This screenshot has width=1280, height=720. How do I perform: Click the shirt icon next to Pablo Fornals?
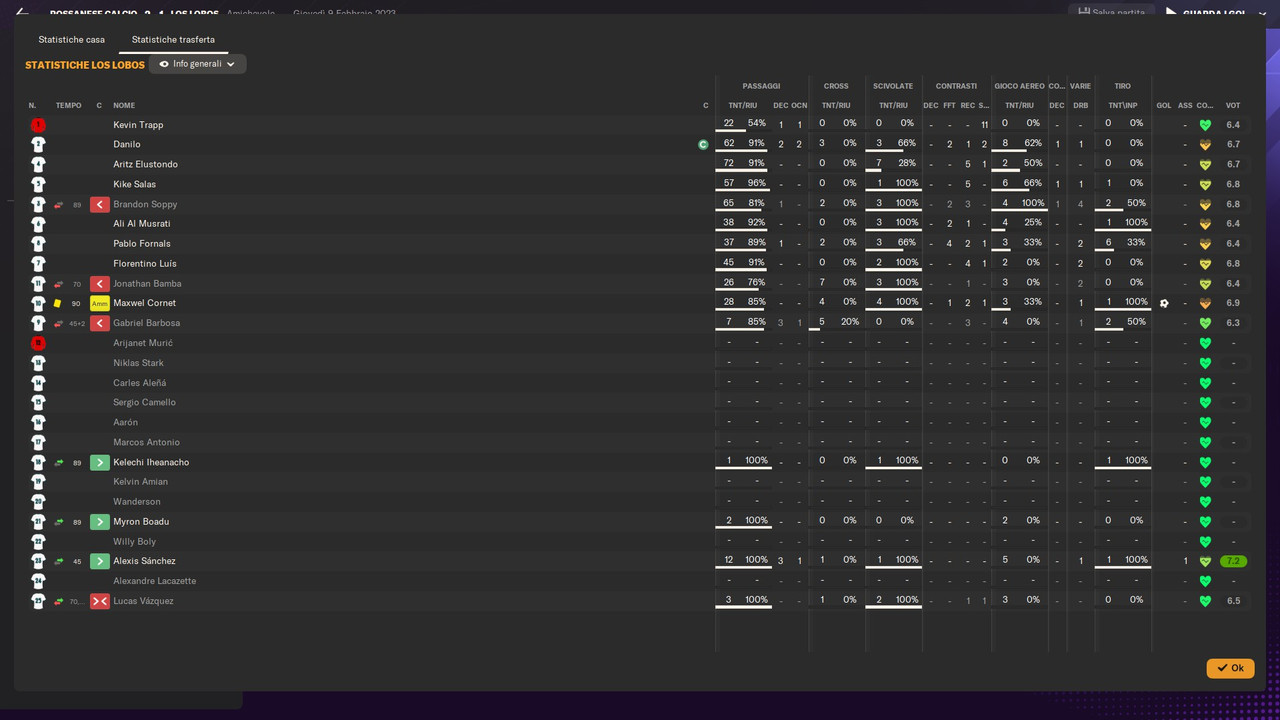coord(38,244)
